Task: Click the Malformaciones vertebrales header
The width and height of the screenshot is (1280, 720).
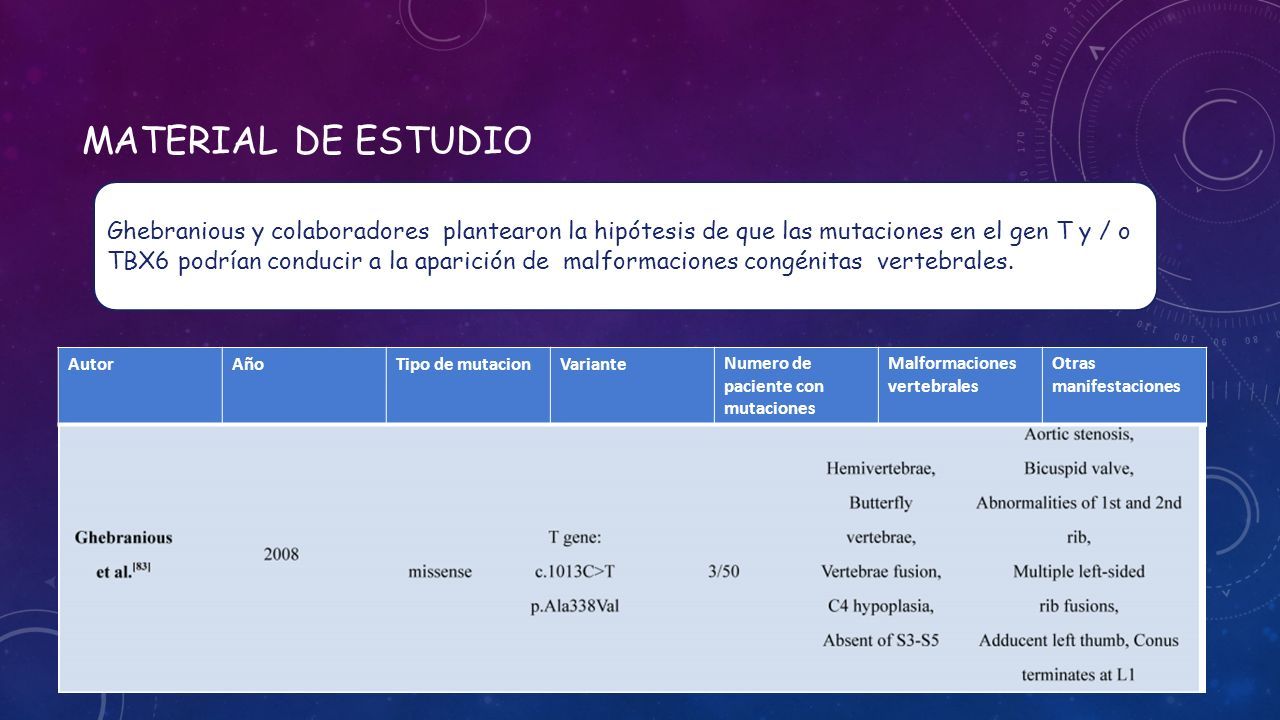Action: [960, 385]
